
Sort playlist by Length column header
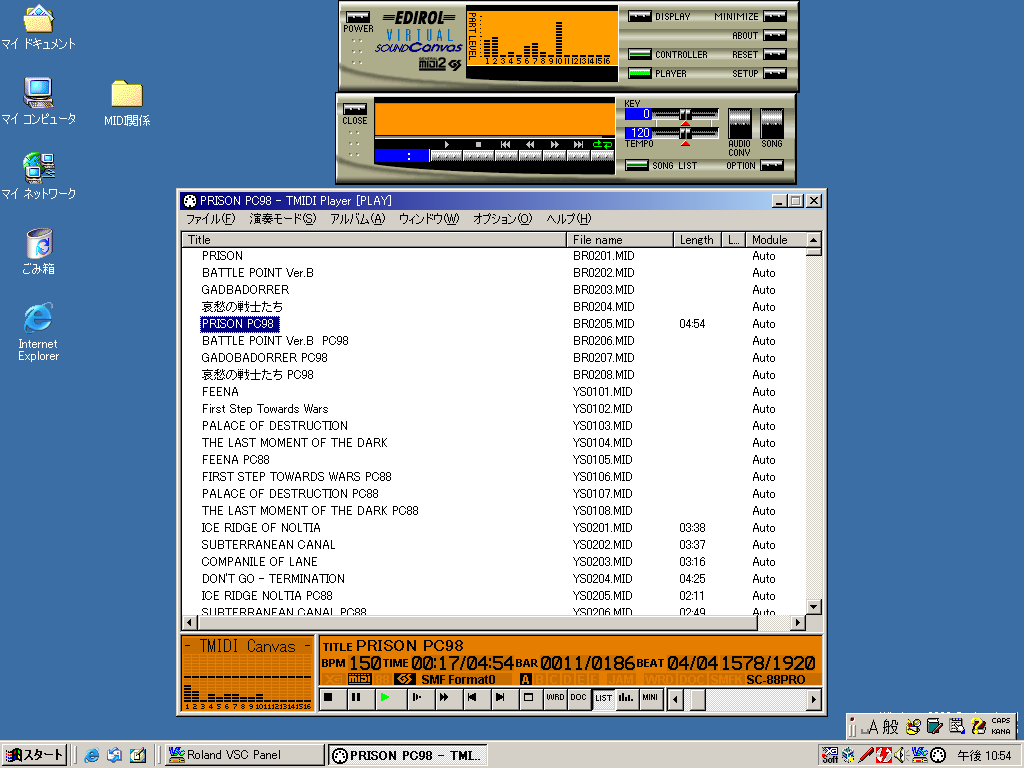pyautogui.click(x=697, y=240)
